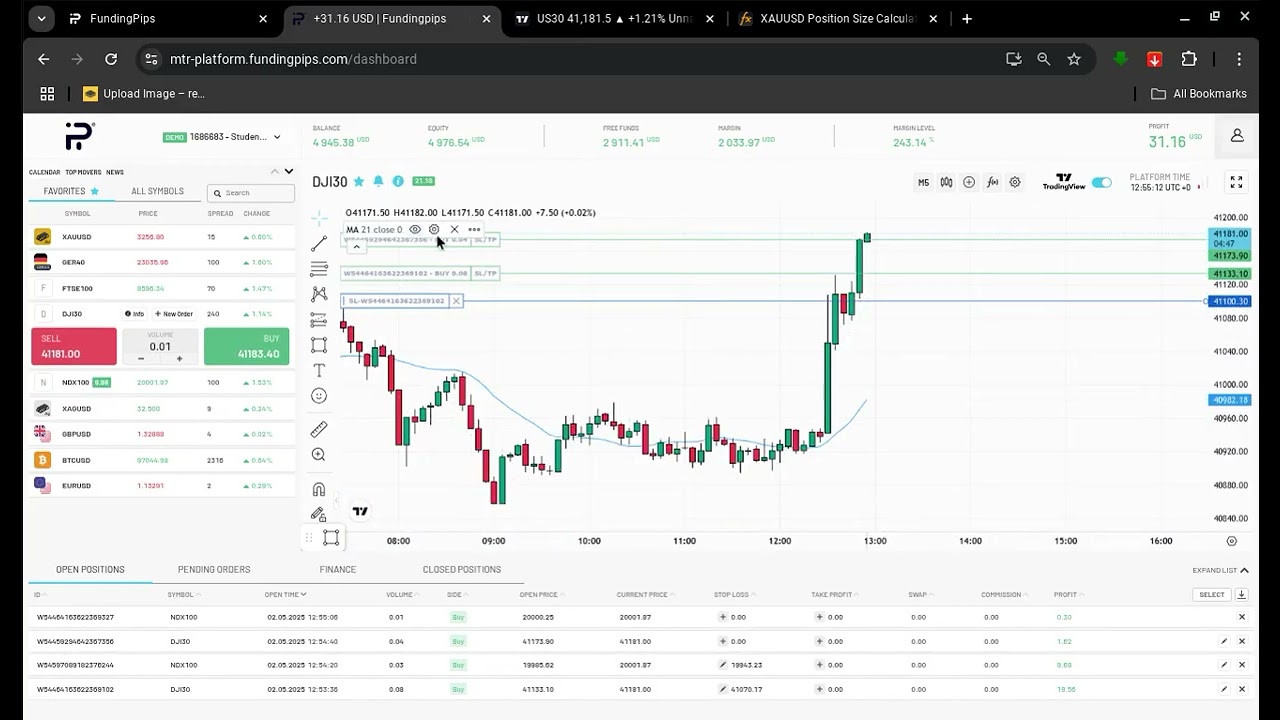Add a compare symbol with plus icon
Viewport: 1280px width, 720px height.
969,182
